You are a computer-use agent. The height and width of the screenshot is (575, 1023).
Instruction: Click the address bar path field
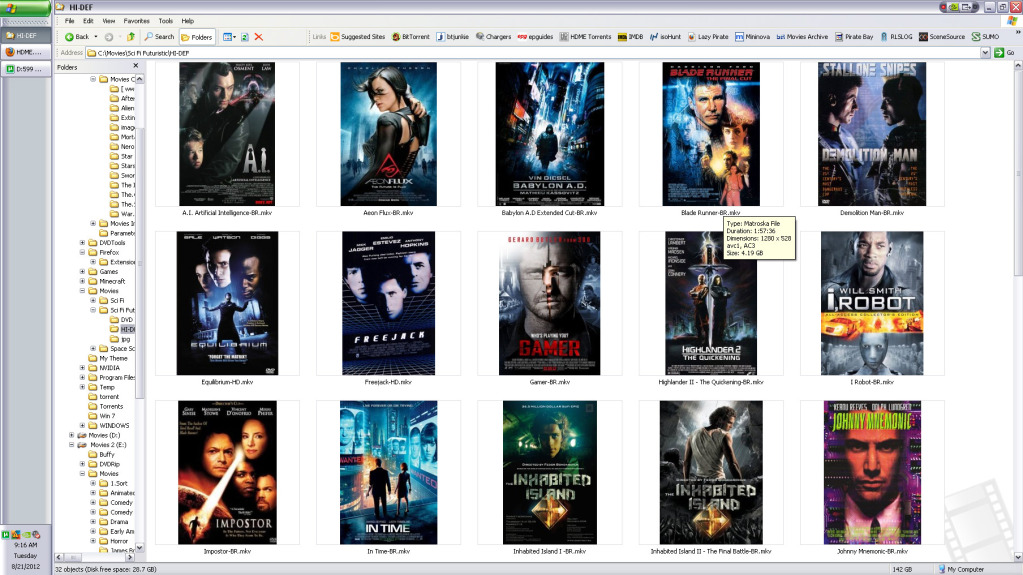click(x=533, y=53)
